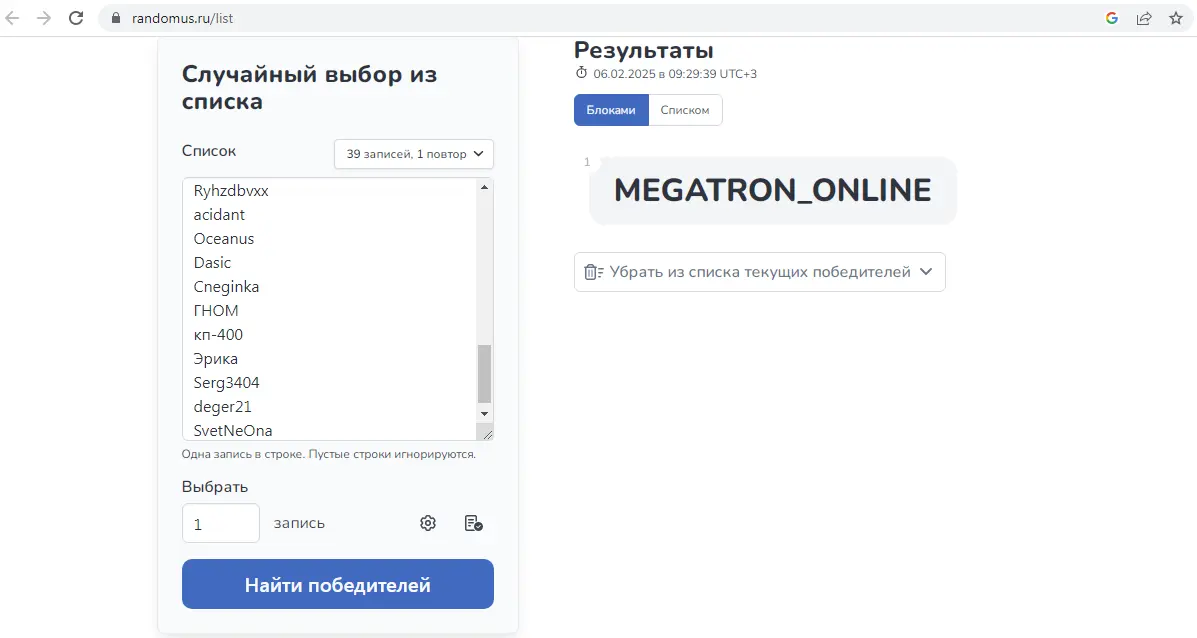
Task: Reload the randomus.ru page
Action: [x=76, y=18]
